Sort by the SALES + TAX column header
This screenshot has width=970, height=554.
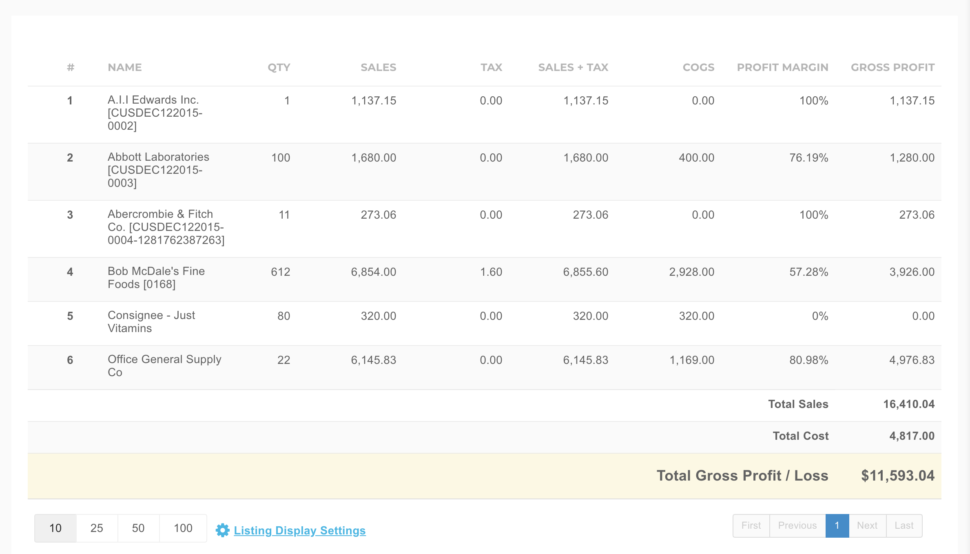pos(573,67)
